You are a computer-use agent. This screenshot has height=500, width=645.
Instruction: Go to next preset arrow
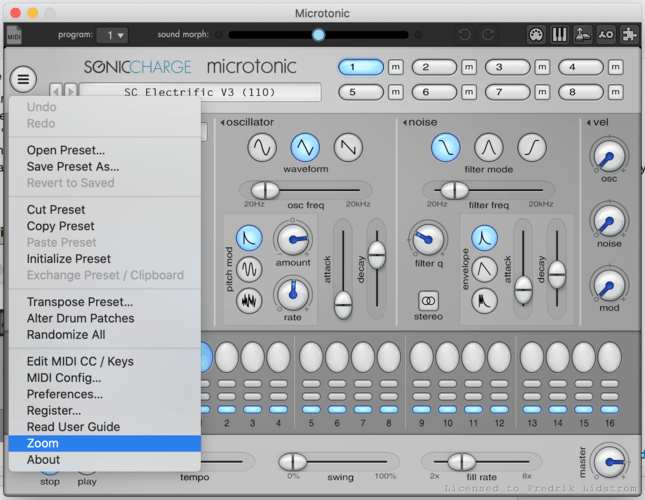coord(70,91)
